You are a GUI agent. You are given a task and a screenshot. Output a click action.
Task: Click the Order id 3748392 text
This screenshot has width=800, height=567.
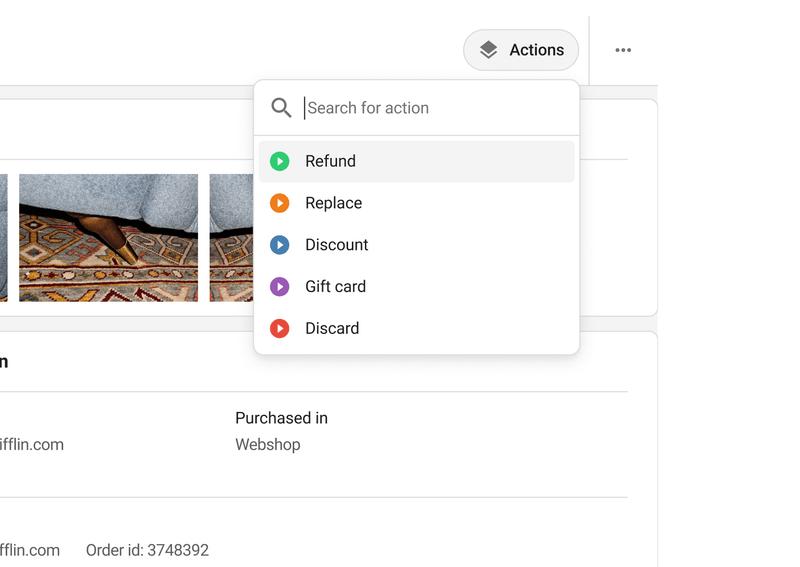(147, 550)
